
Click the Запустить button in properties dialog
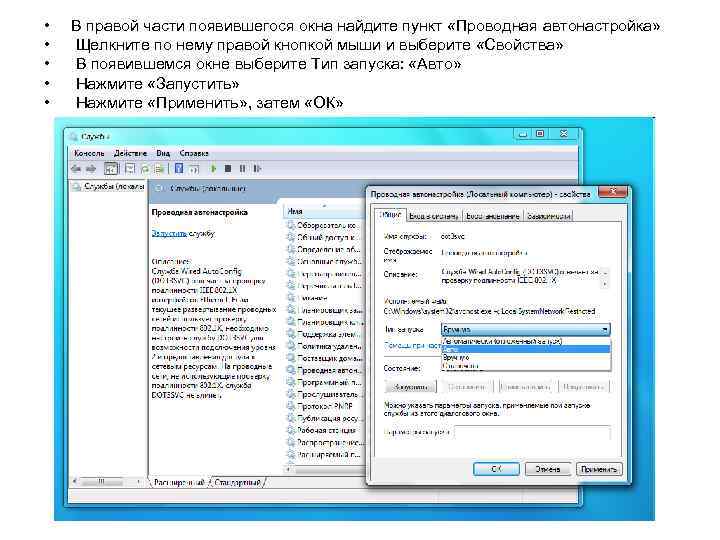(x=410, y=387)
